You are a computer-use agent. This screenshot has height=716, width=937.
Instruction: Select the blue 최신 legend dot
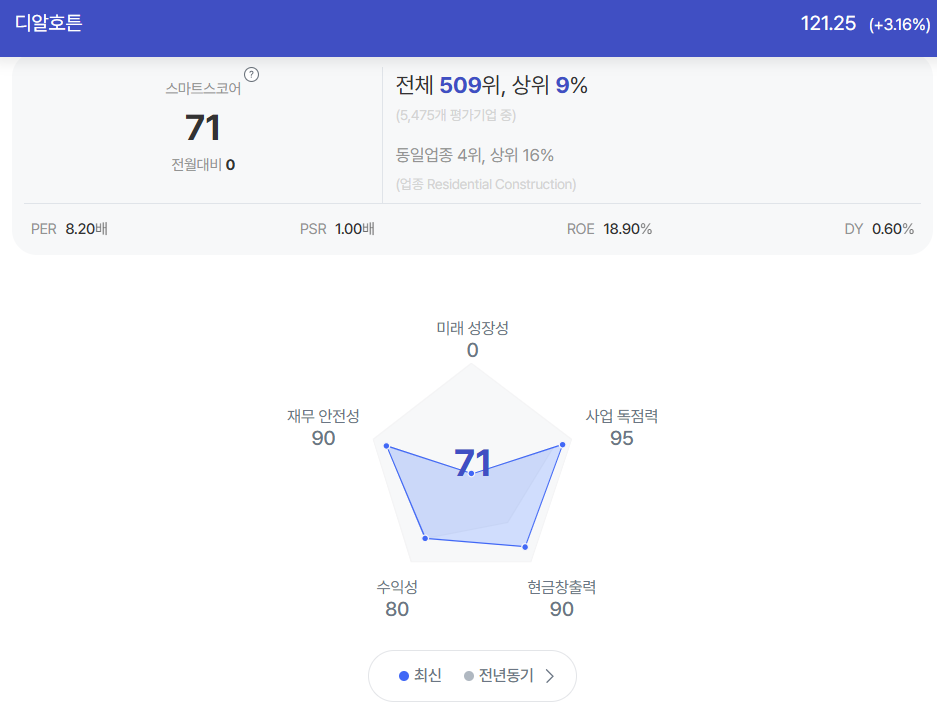coord(404,675)
